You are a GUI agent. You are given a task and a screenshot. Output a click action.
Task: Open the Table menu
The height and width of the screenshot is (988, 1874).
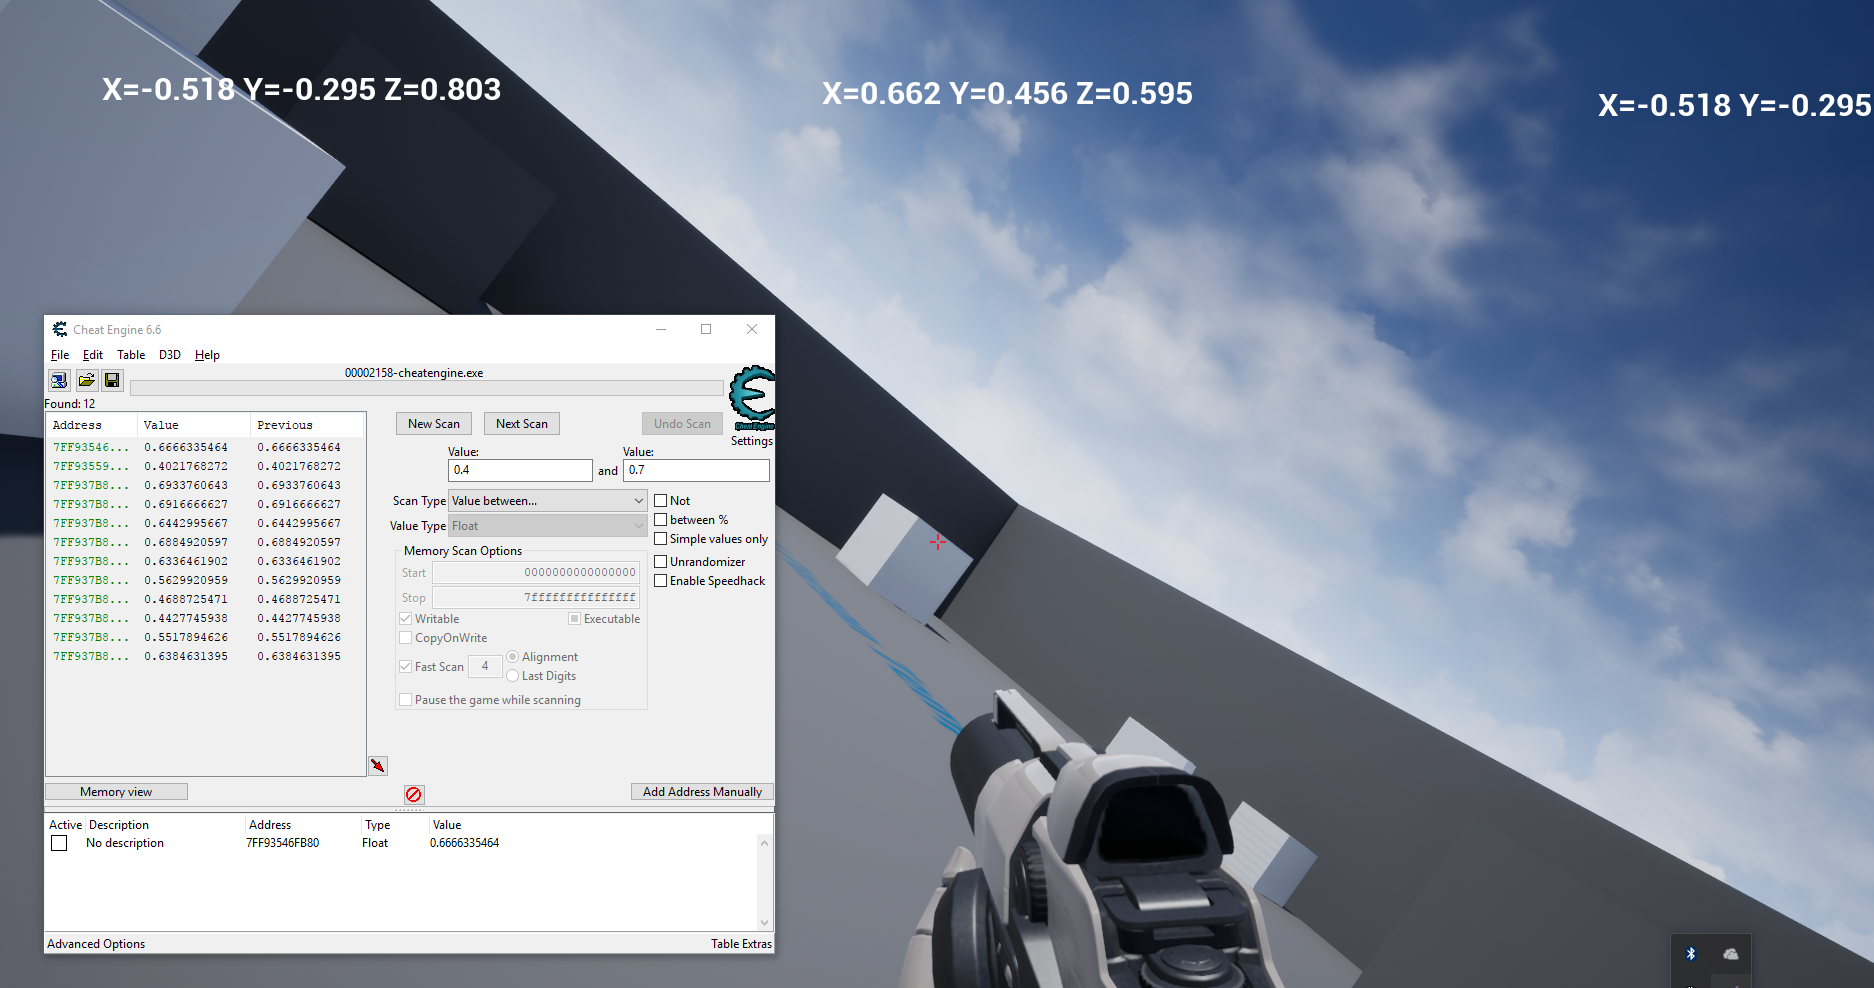131,355
